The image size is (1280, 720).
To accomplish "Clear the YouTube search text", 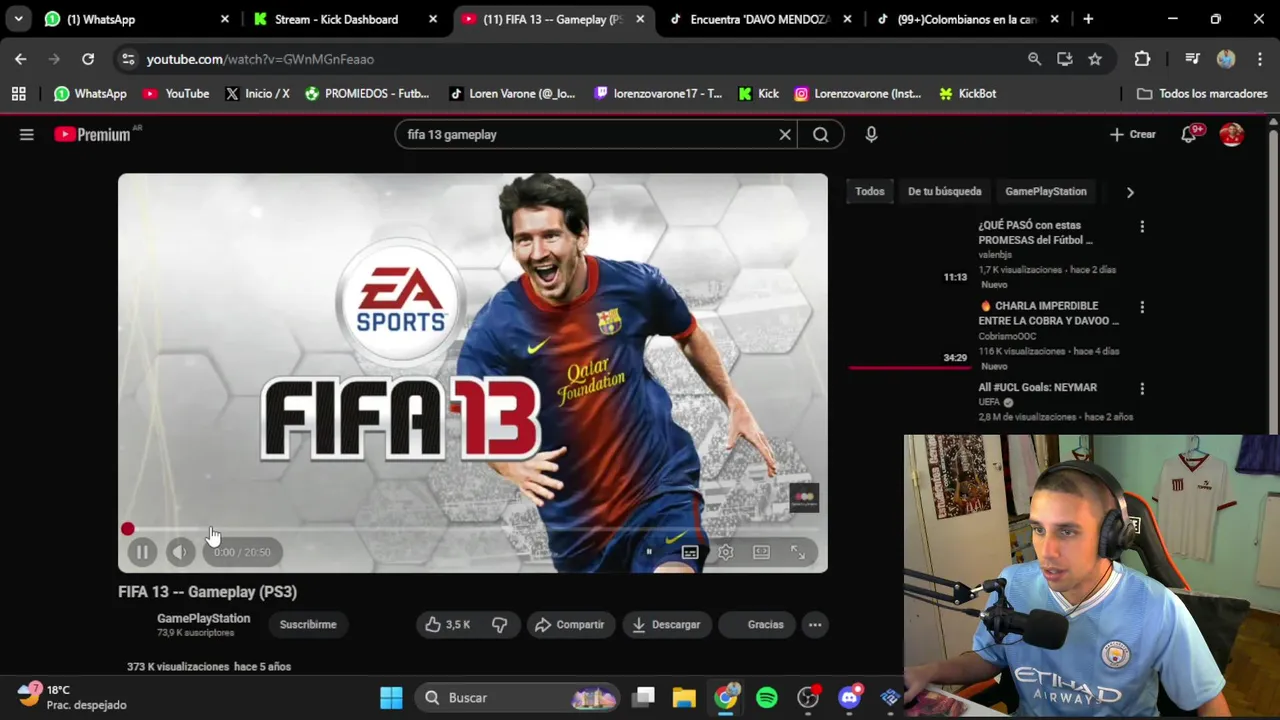I will (x=785, y=134).
